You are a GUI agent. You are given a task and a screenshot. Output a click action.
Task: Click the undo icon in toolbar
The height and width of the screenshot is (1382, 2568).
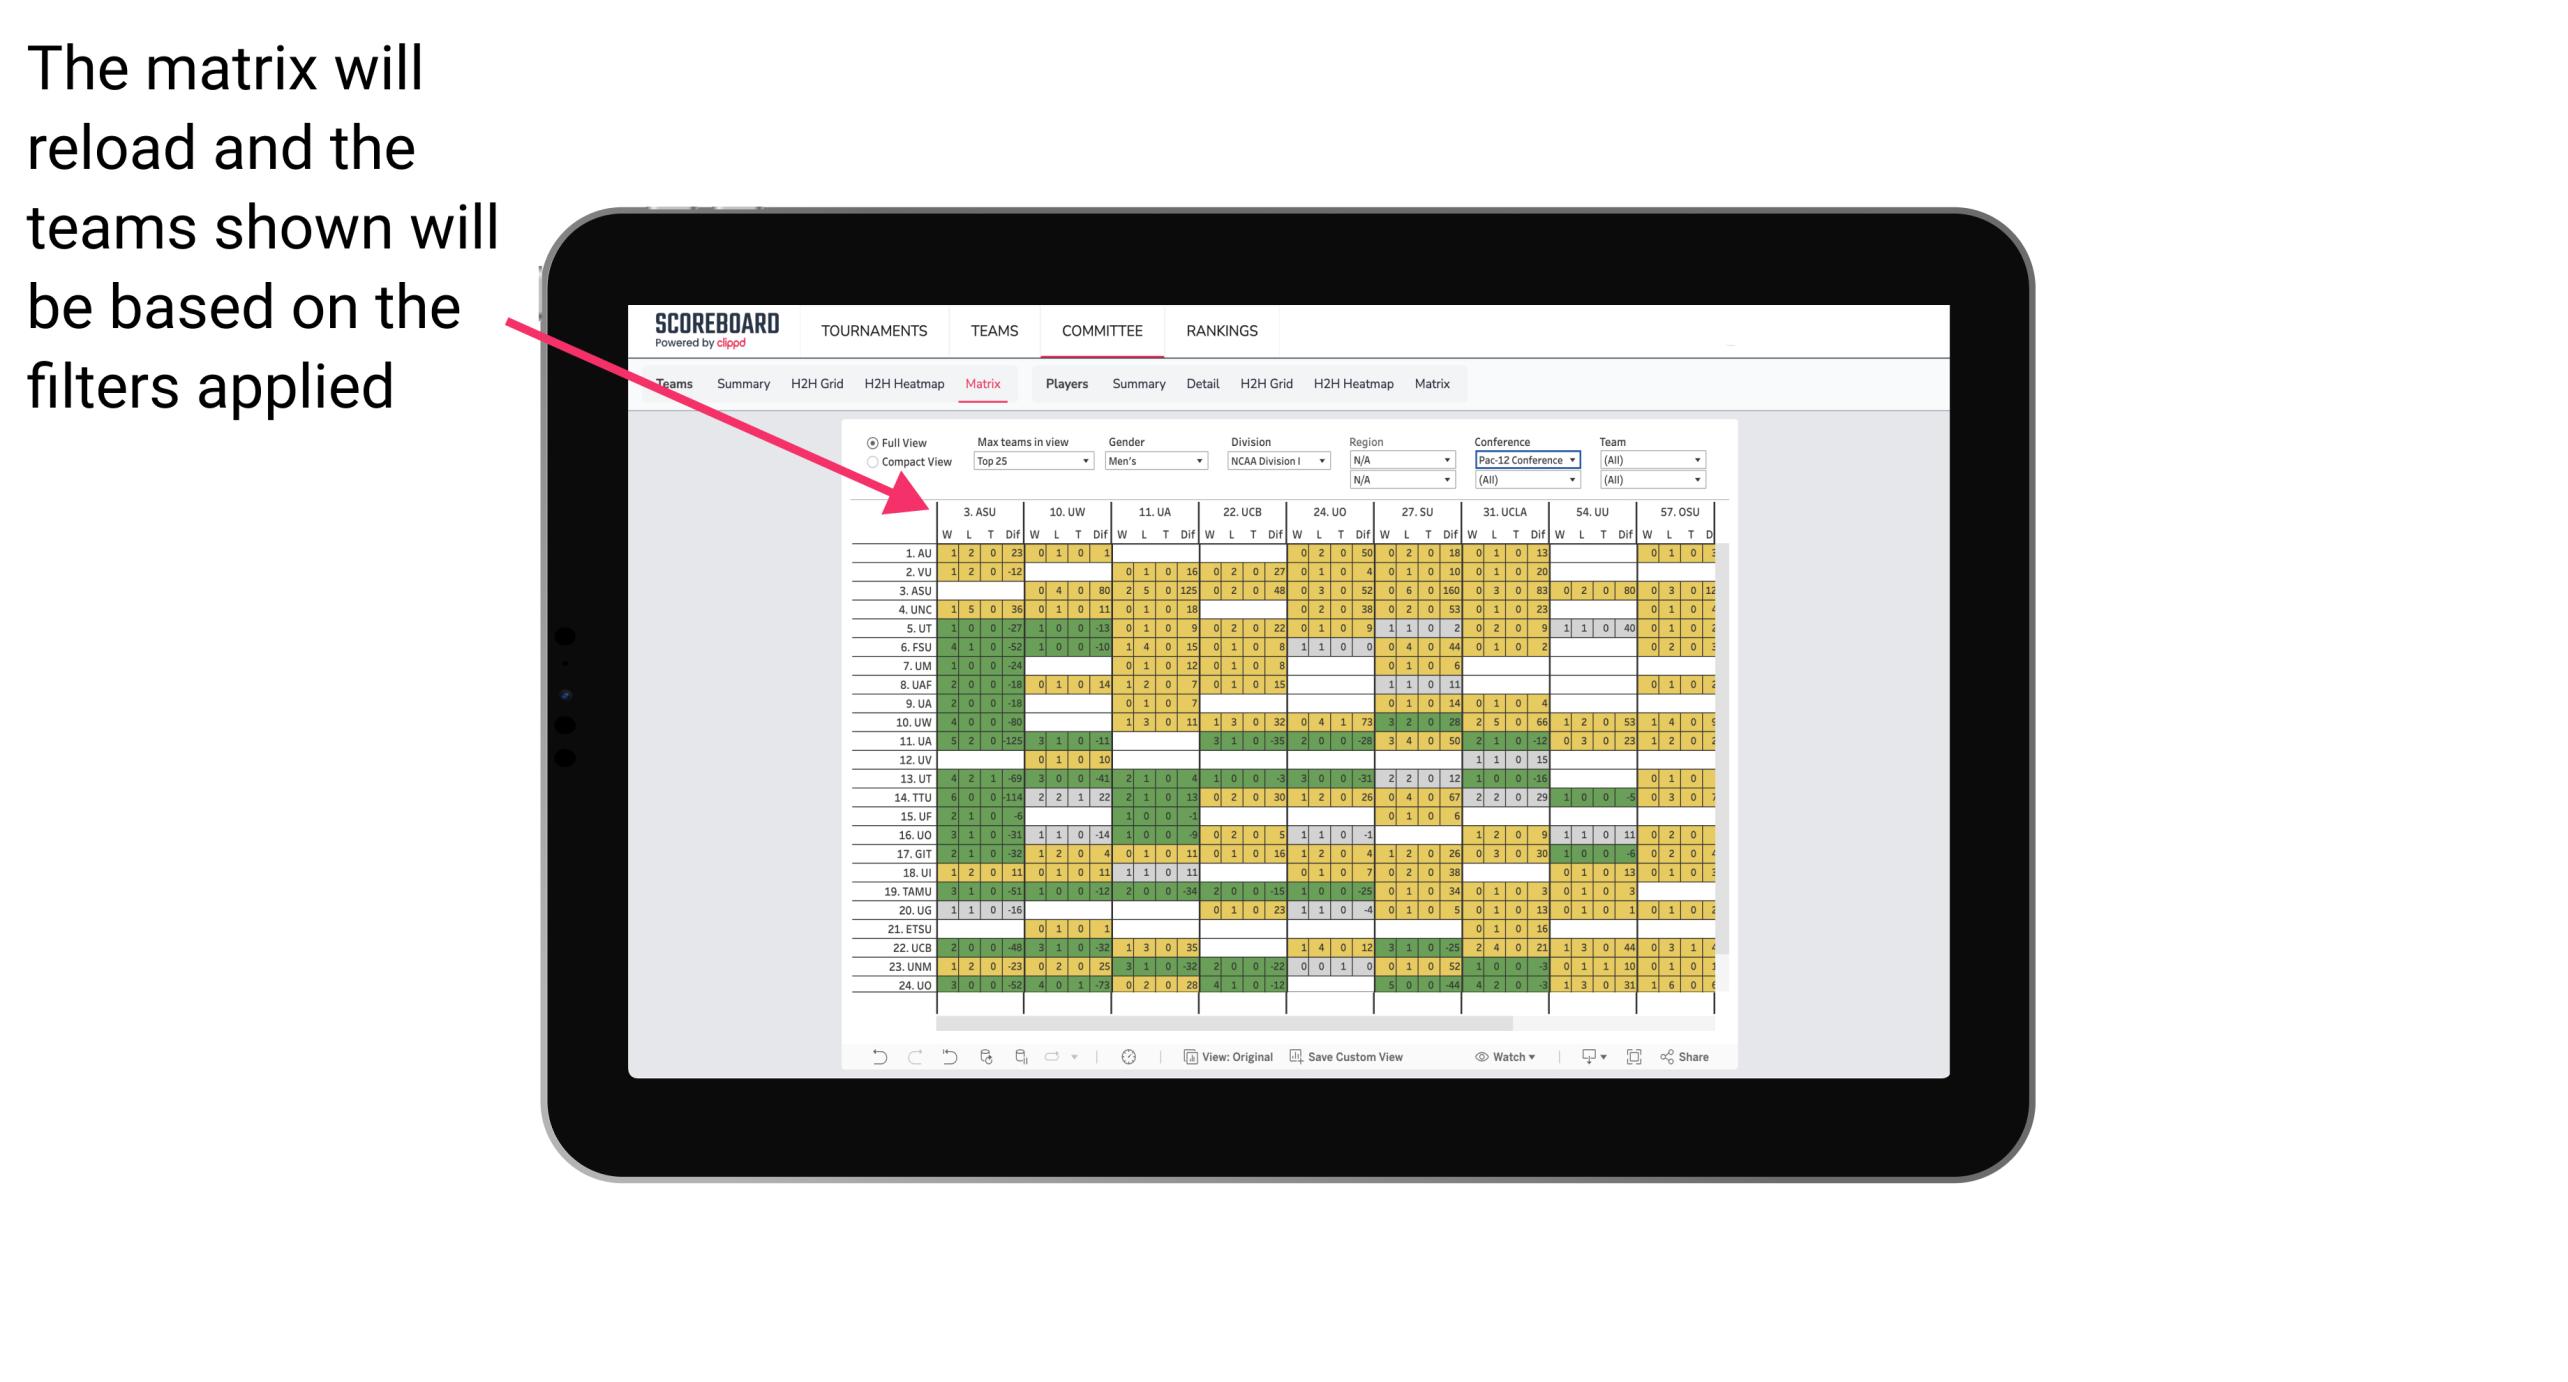[x=876, y=1062]
